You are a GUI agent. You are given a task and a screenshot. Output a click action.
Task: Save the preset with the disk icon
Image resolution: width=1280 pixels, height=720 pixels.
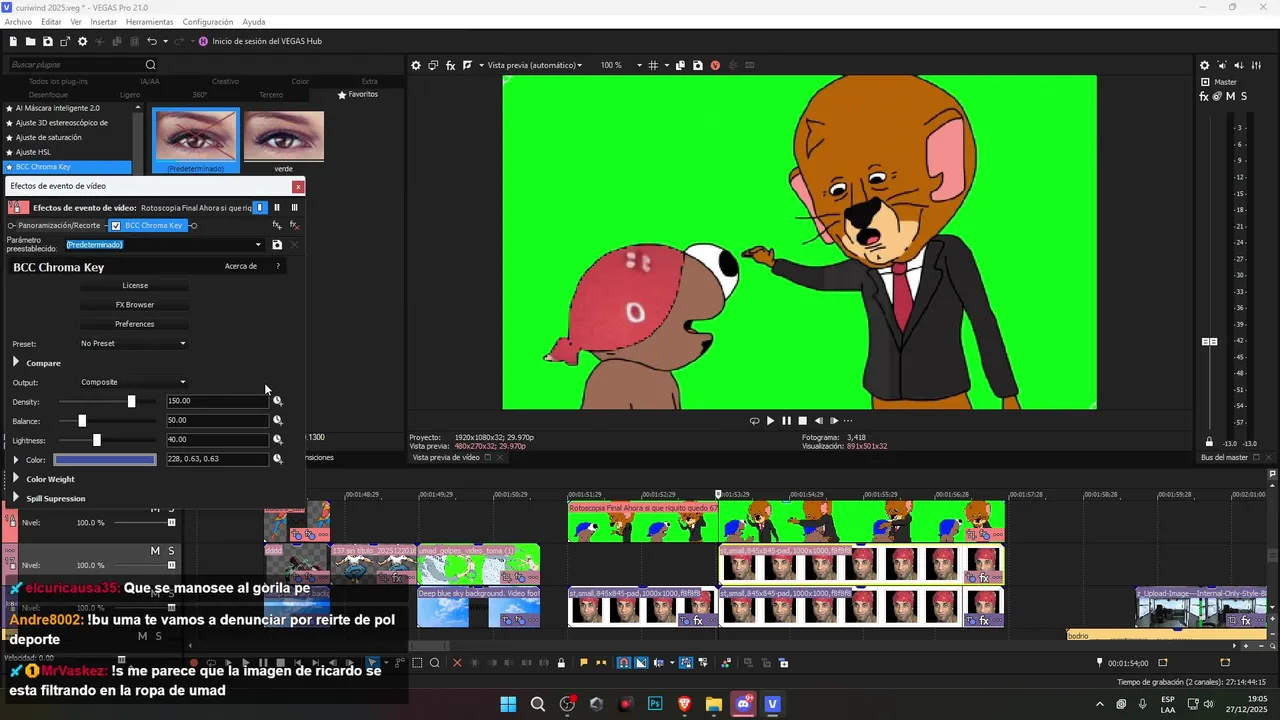(277, 245)
